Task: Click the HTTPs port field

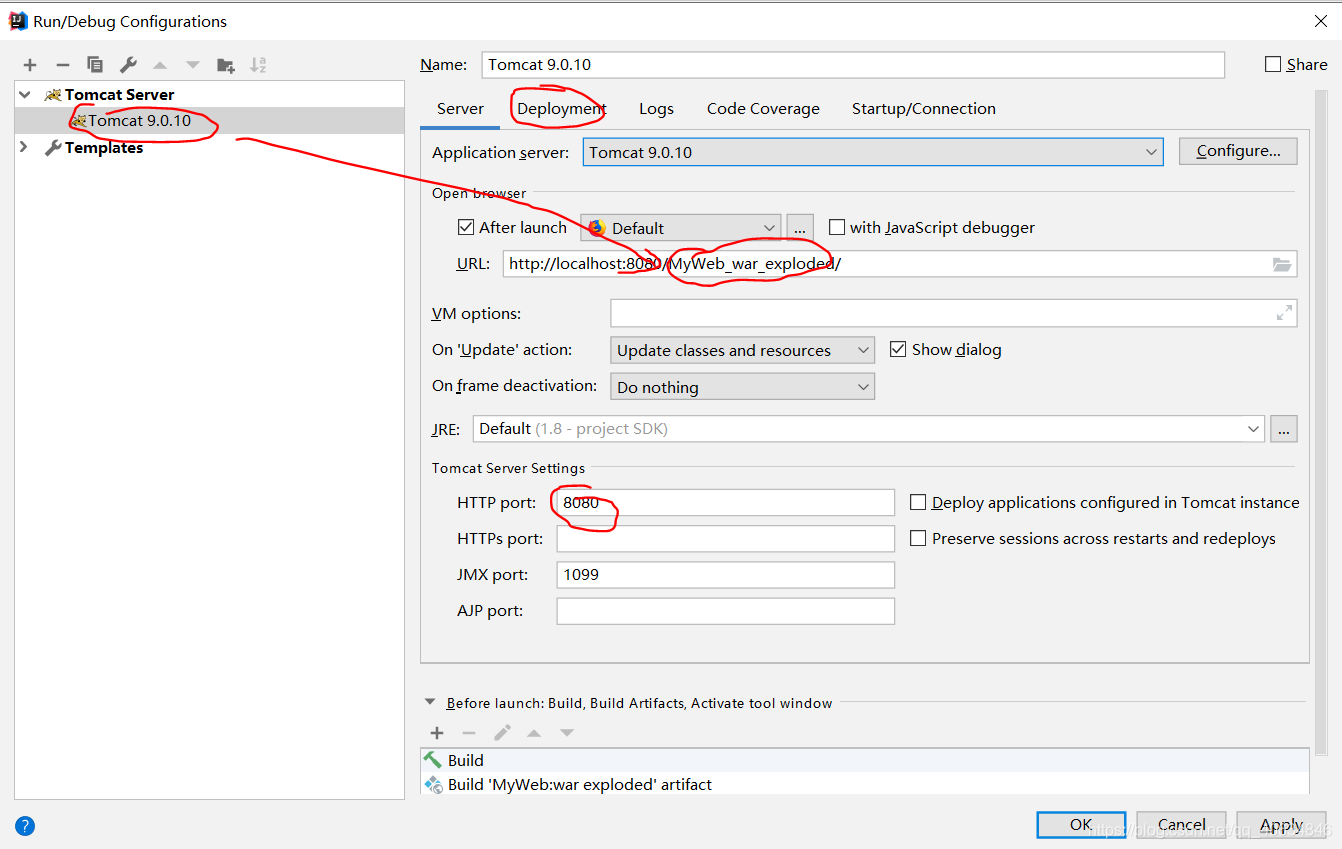Action: coord(726,538)
